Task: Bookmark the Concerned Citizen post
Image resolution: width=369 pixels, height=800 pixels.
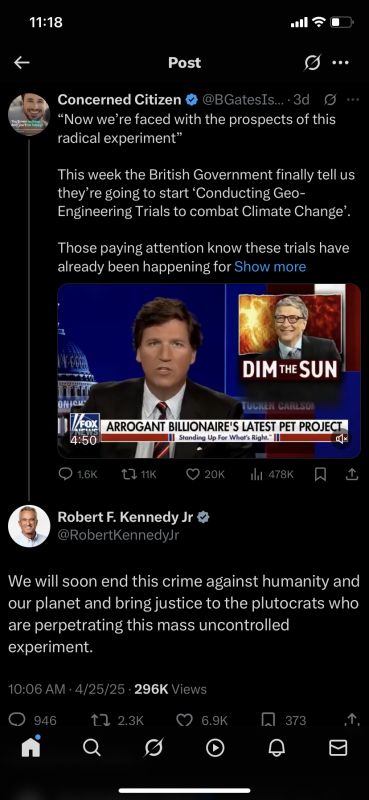Action: point(320,474)
